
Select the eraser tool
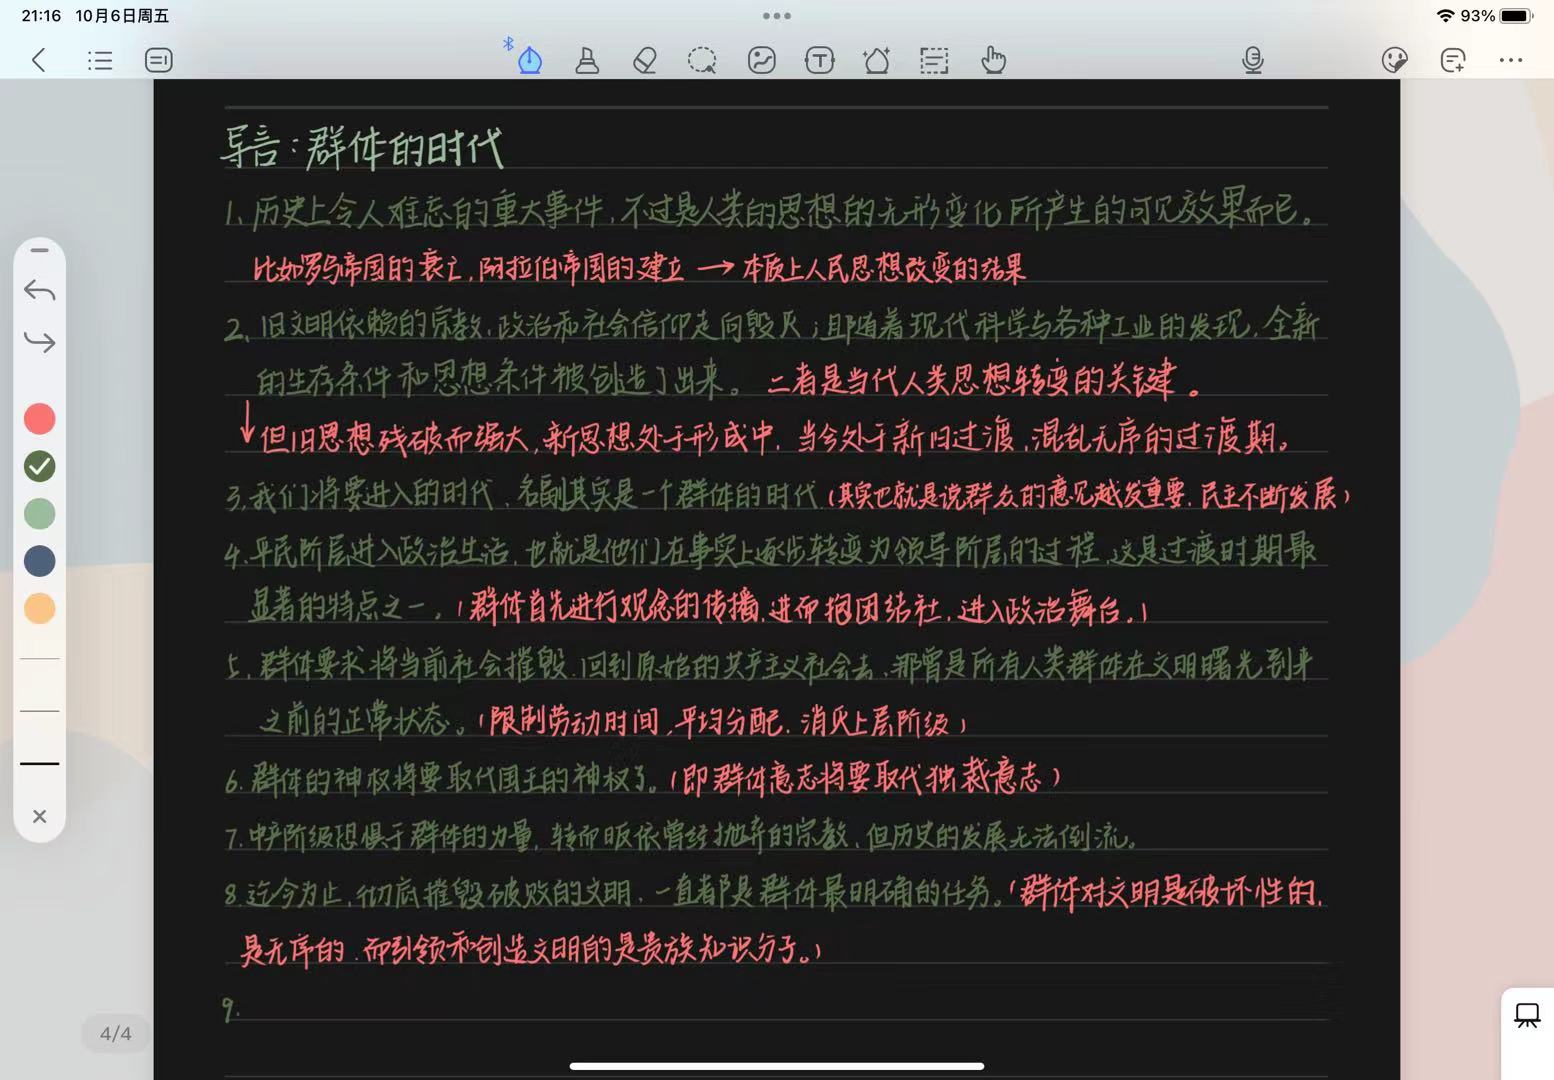pyautogui.click(x=645, y=60)
